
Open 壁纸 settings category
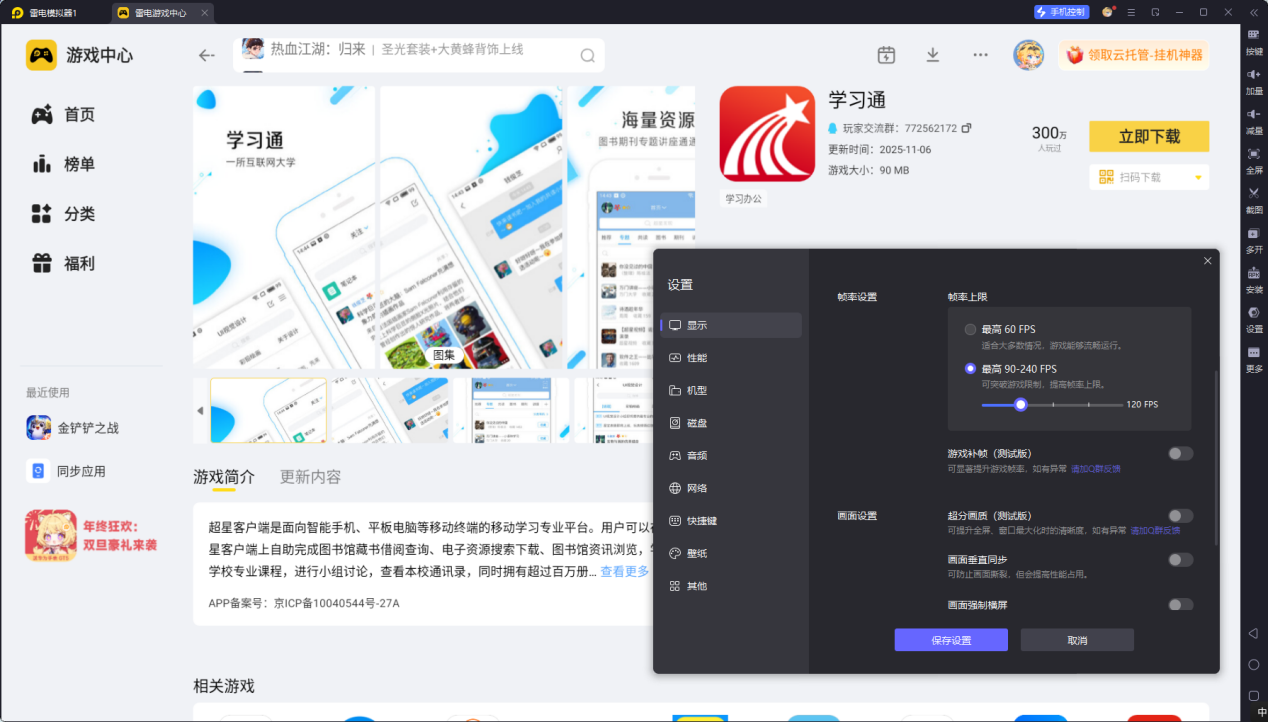click(731, 553)
